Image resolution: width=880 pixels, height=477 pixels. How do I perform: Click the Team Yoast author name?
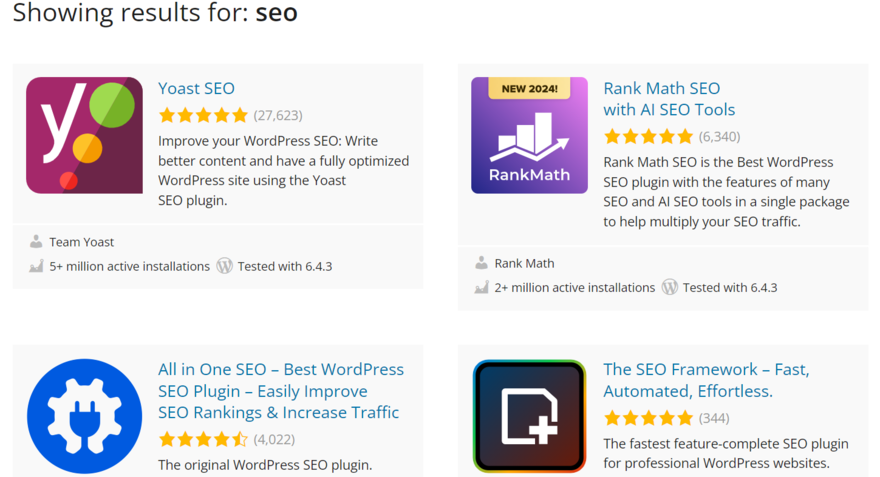tap(81, 242)
